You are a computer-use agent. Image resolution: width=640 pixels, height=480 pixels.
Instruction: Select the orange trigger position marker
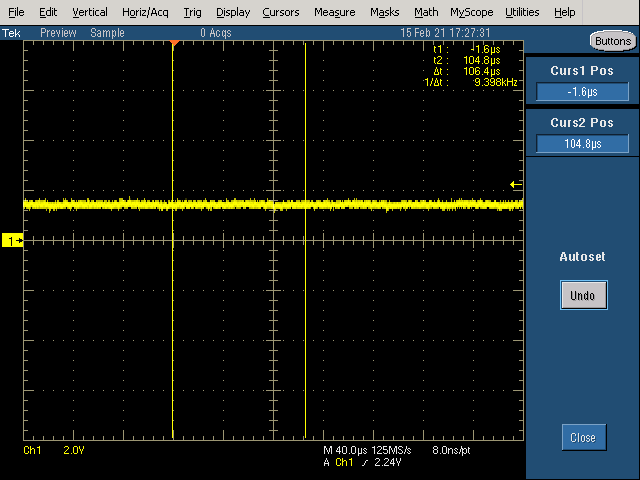click(x=174, y=45)
